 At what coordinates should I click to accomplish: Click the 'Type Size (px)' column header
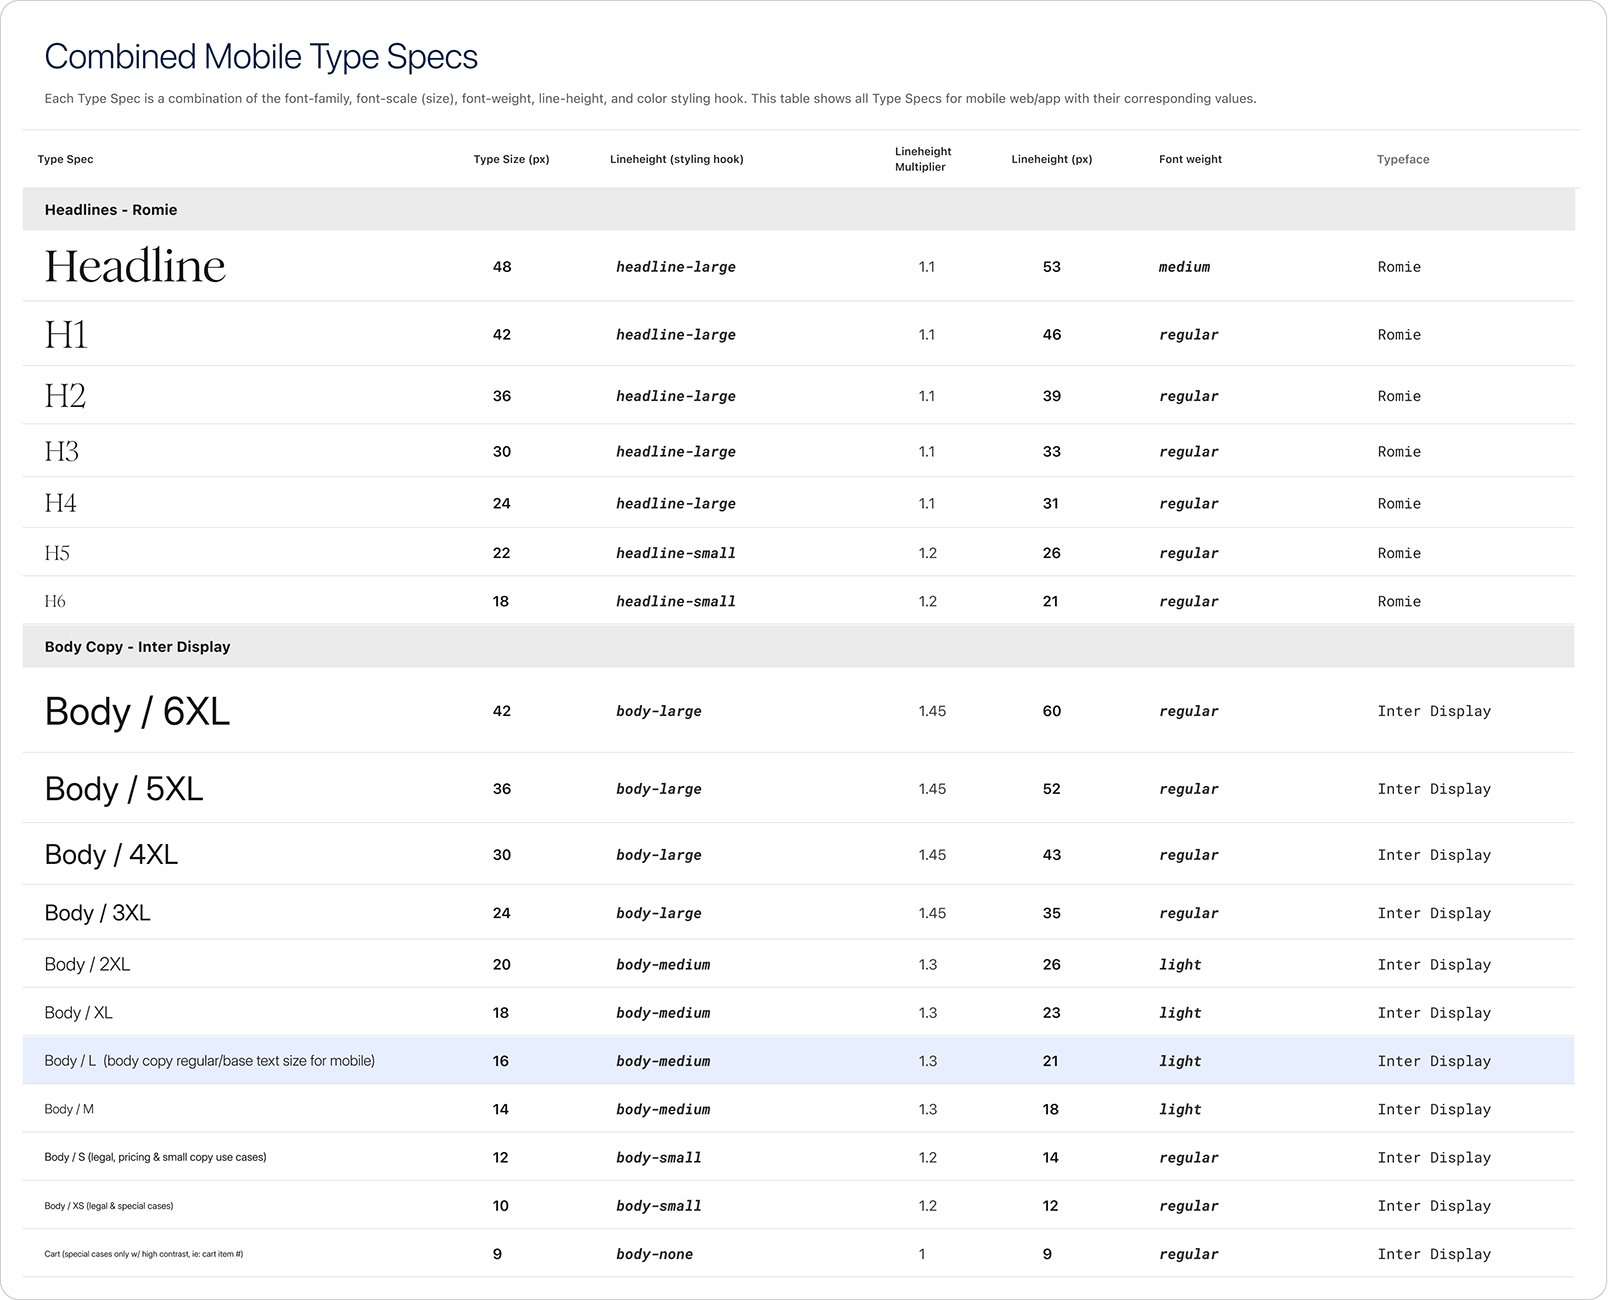pyautogui.click(x=511, y=159)
